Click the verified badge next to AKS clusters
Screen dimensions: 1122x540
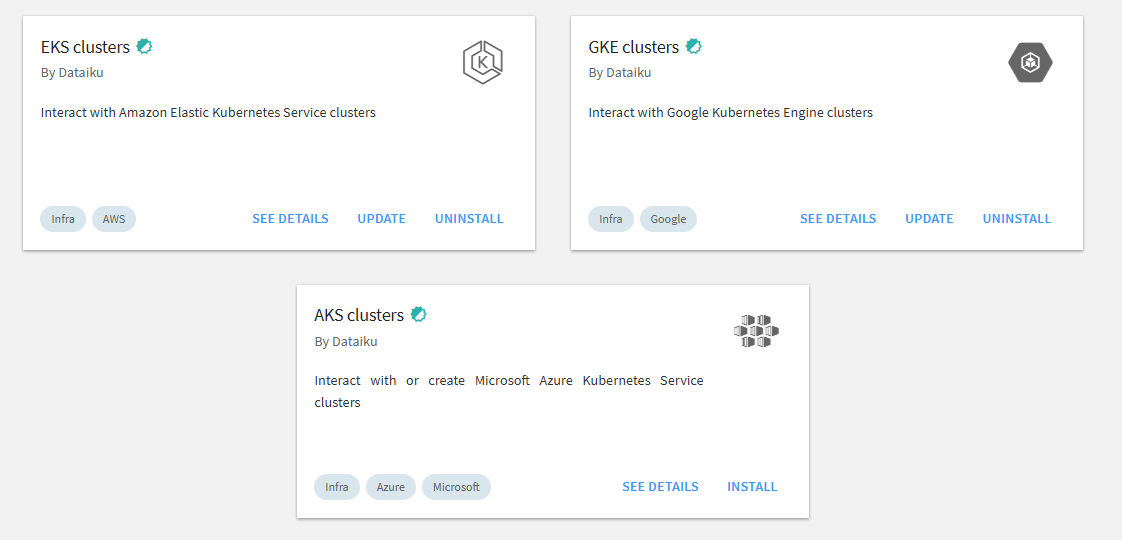[x=419, y=314]
